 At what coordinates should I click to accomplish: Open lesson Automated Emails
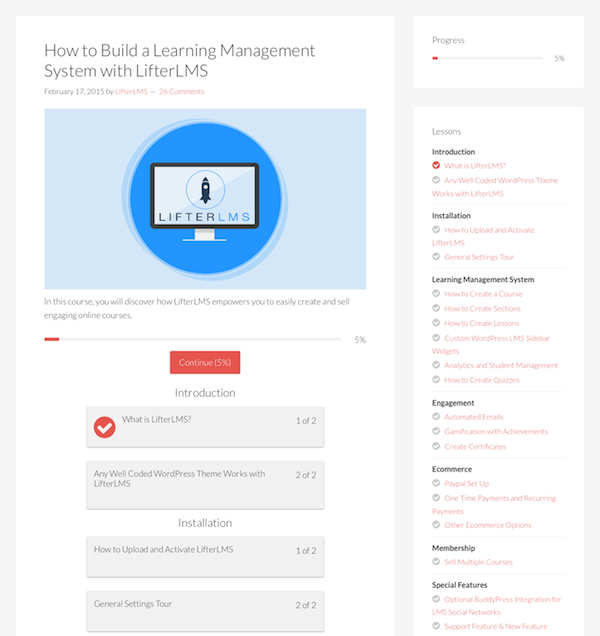tap(473, 417)
